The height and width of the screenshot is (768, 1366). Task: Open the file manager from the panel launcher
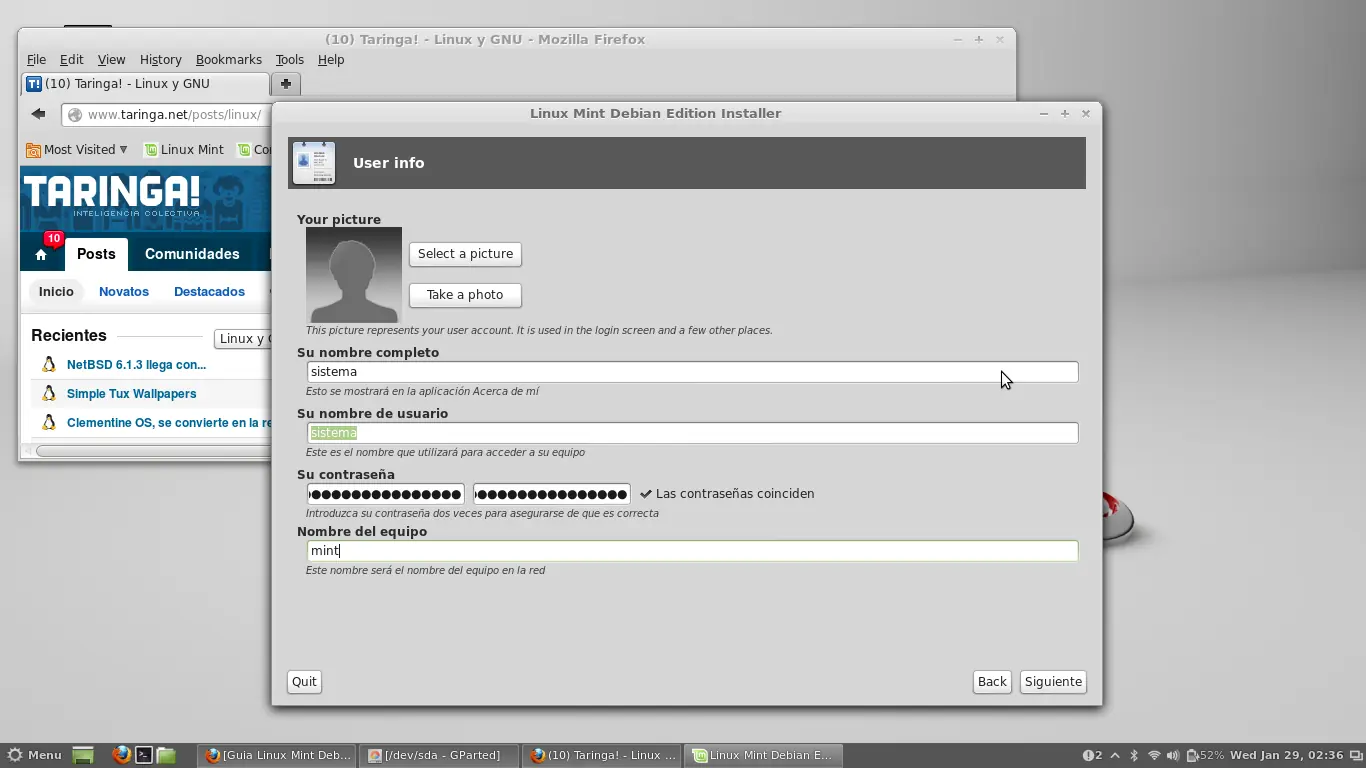pyautogui.click(x=166, y=755)
